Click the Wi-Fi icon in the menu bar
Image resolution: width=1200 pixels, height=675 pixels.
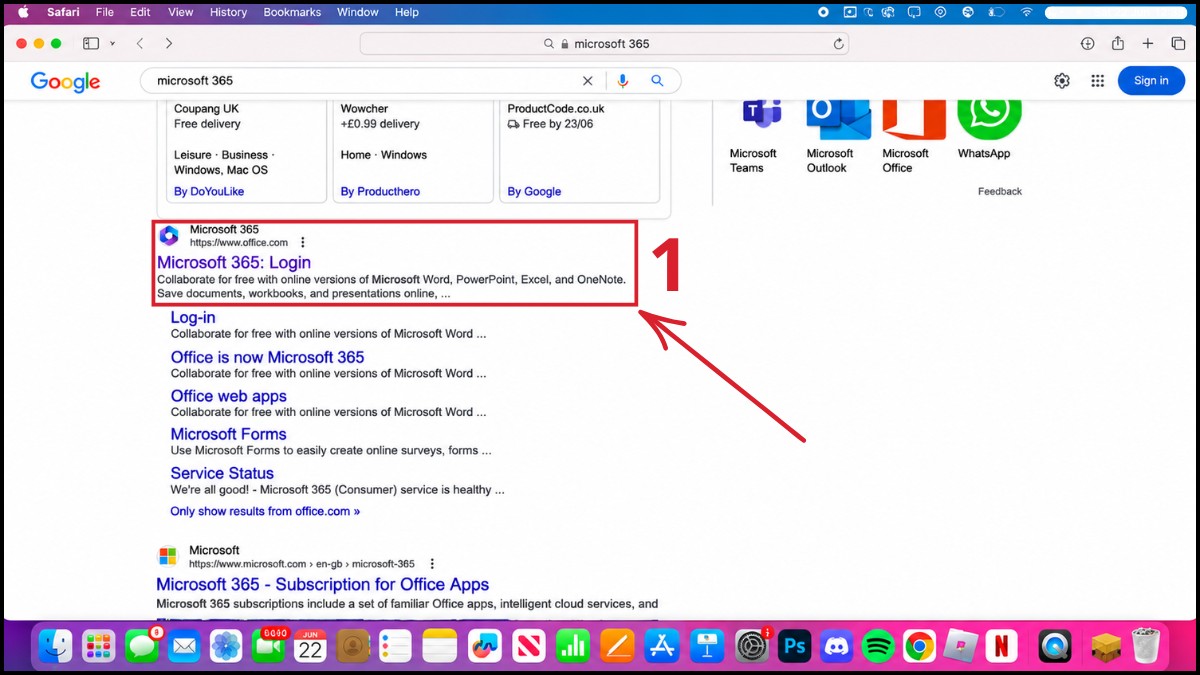pos(1026,12)
